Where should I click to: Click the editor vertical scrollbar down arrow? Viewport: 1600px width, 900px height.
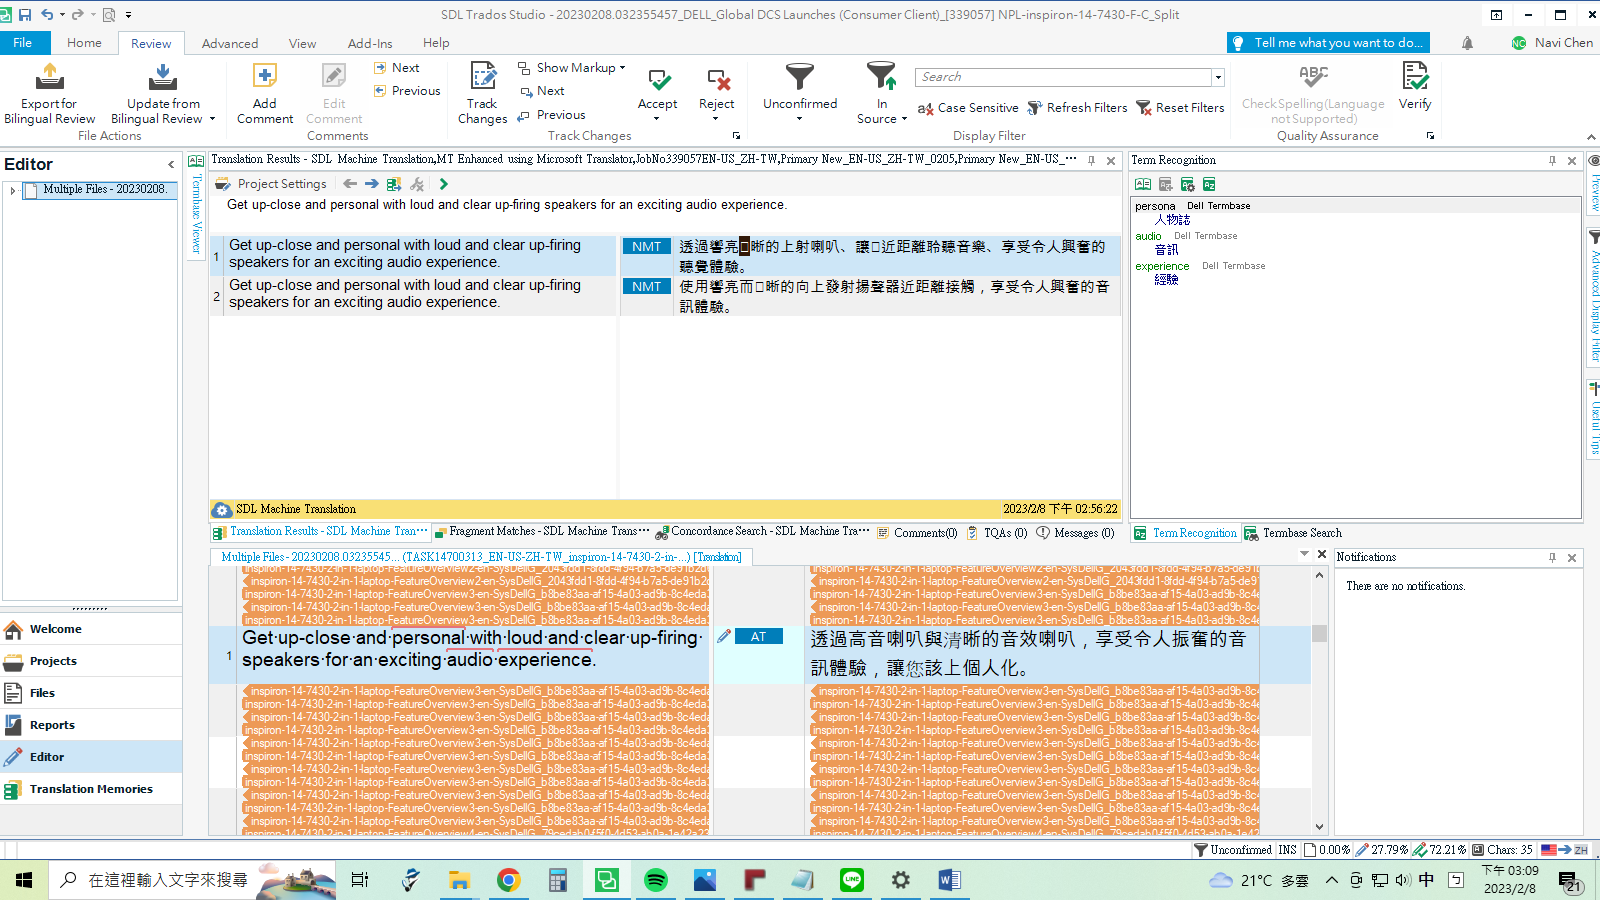[x=1319, y=827]
